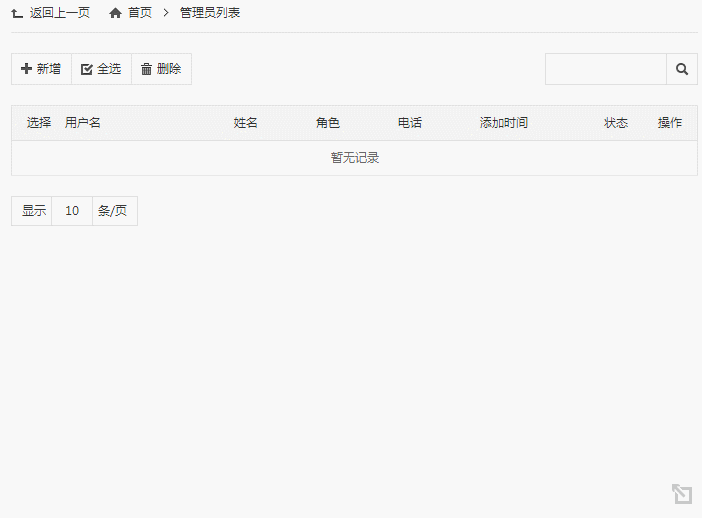This screenshot has height=518, width=702.
Task: Click the 角色 column header
Action: click(328, 123)
